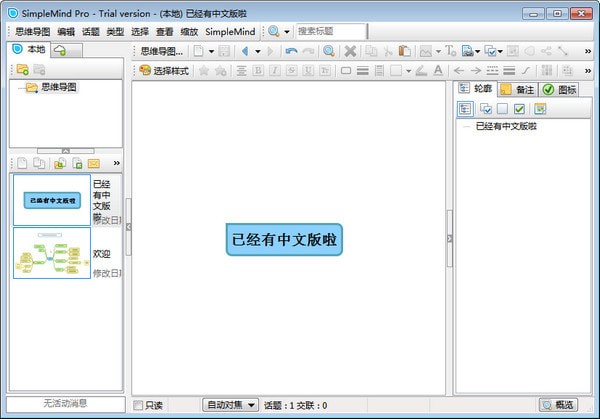Open the 话题 menu
600x419 pixels.
point(91,31)
